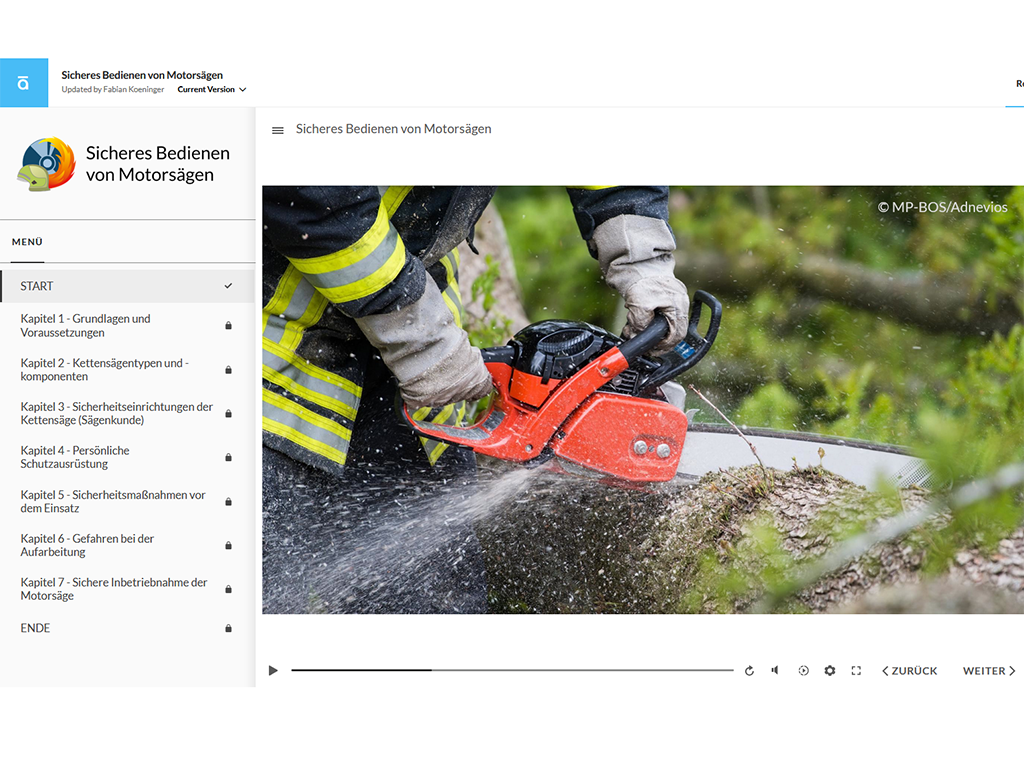The width and height of the screenshot is (1024, 768).
Task: Open the video player settings gear
Action: [829, 670]
